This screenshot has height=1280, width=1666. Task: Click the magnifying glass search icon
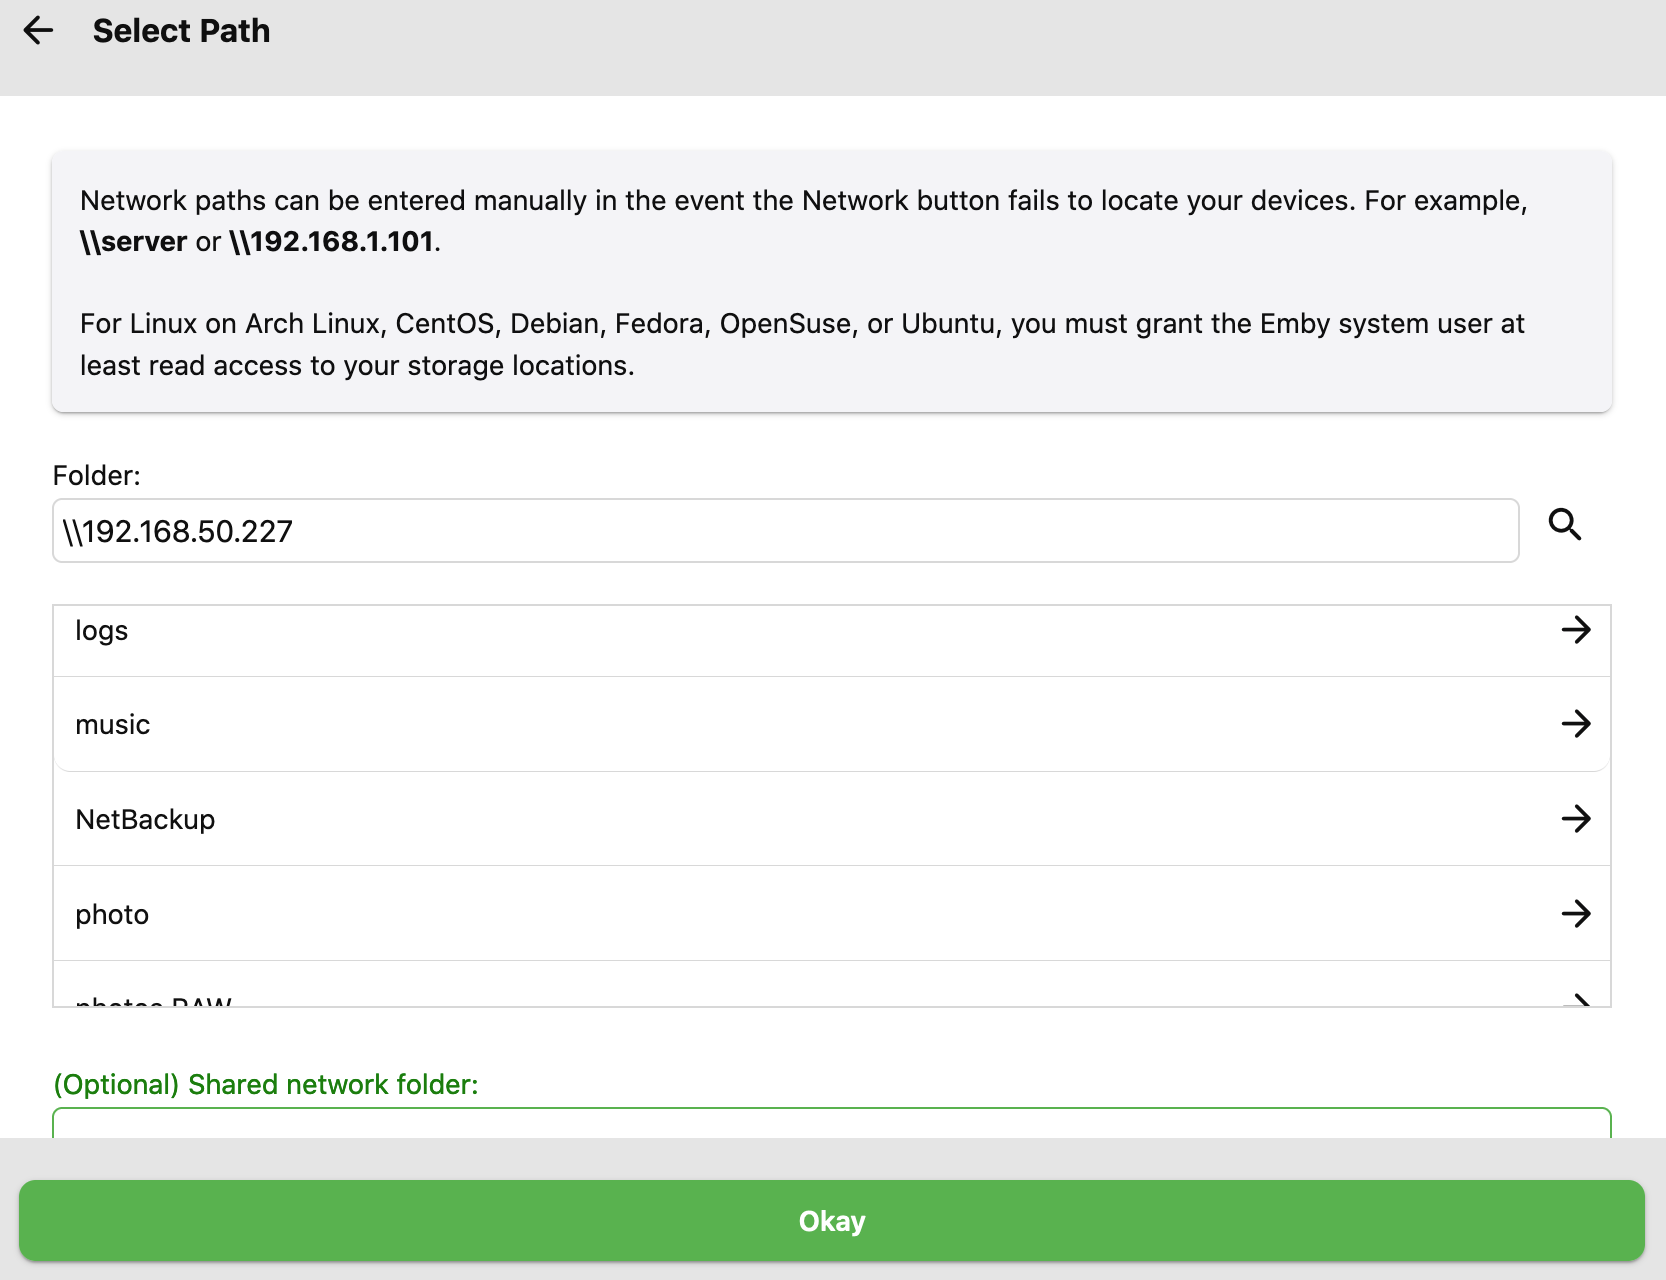click(x=1564, y=525)
